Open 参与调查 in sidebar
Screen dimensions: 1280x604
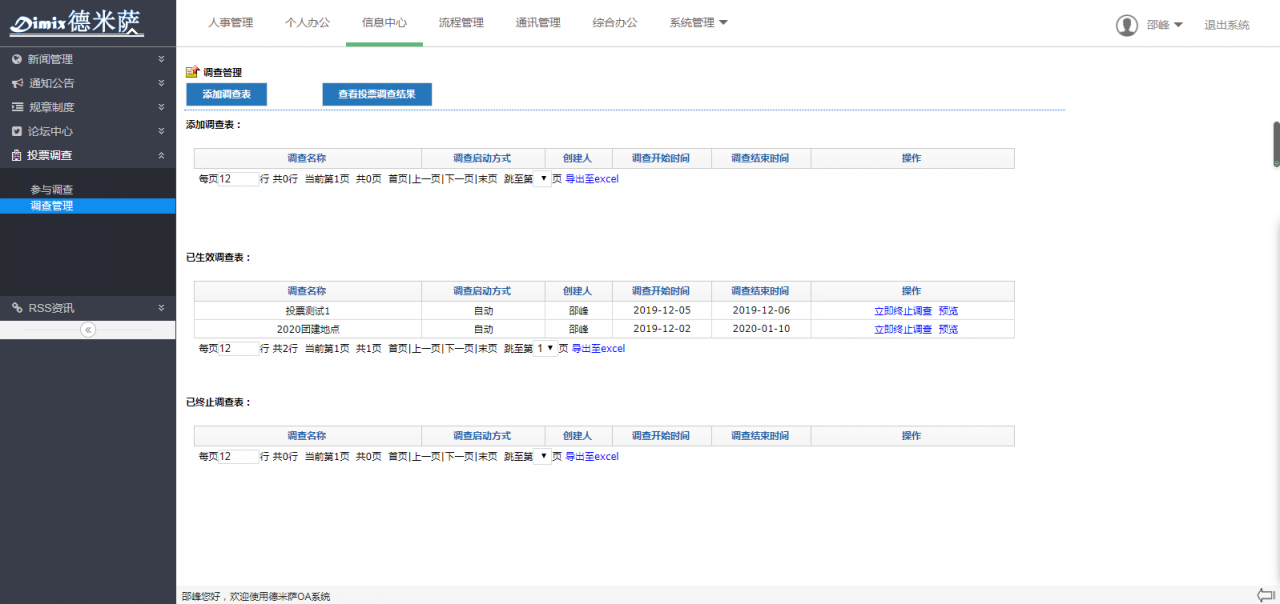52,190
